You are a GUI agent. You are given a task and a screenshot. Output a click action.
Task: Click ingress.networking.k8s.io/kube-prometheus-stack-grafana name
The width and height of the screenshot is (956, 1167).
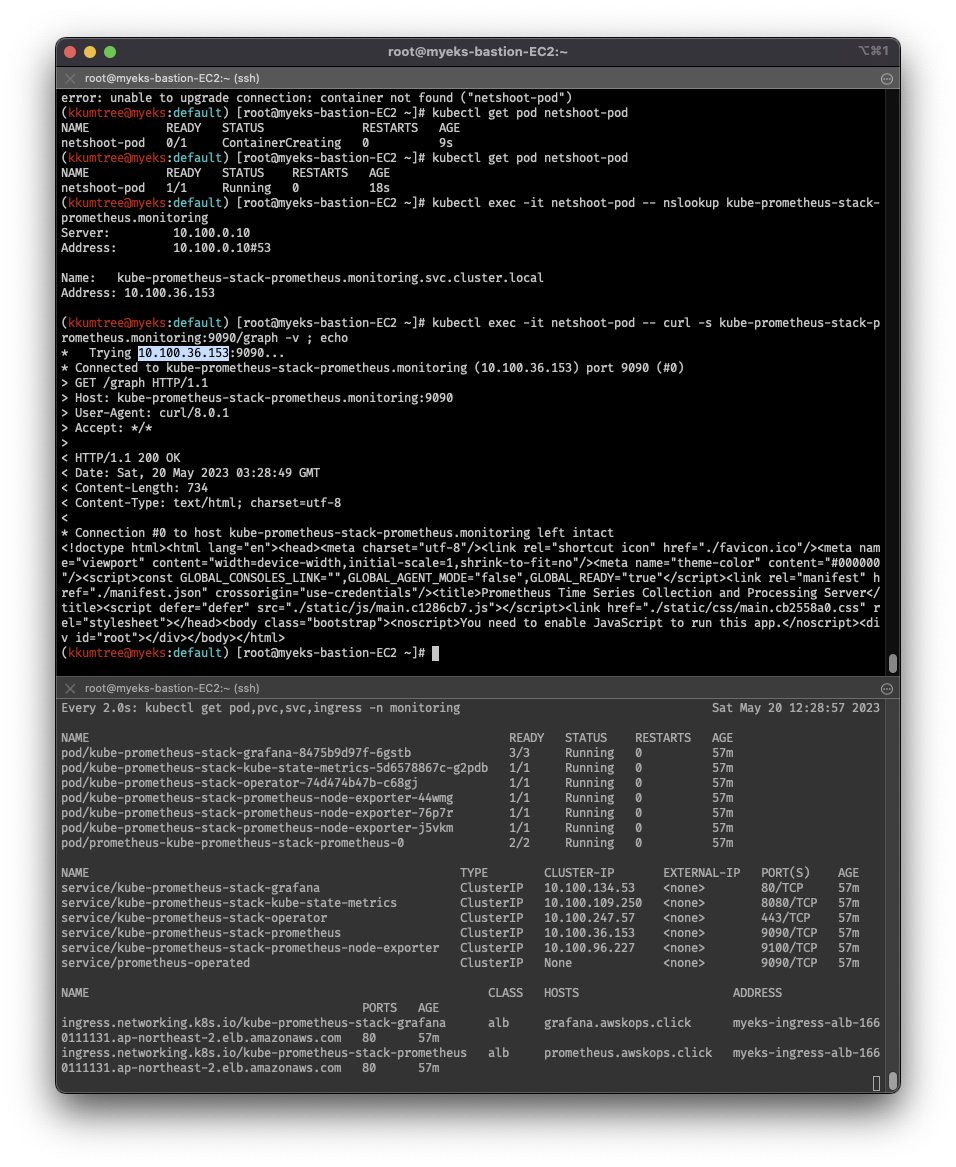(x=253, y=1023)
